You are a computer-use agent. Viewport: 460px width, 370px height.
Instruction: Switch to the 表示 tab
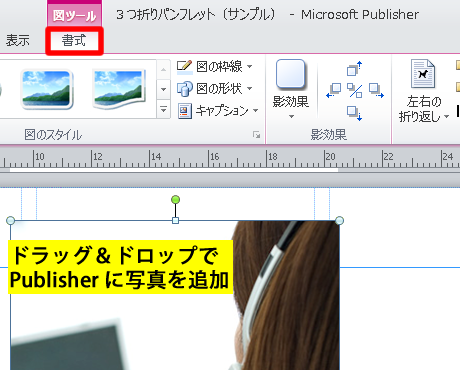[18, 41]
